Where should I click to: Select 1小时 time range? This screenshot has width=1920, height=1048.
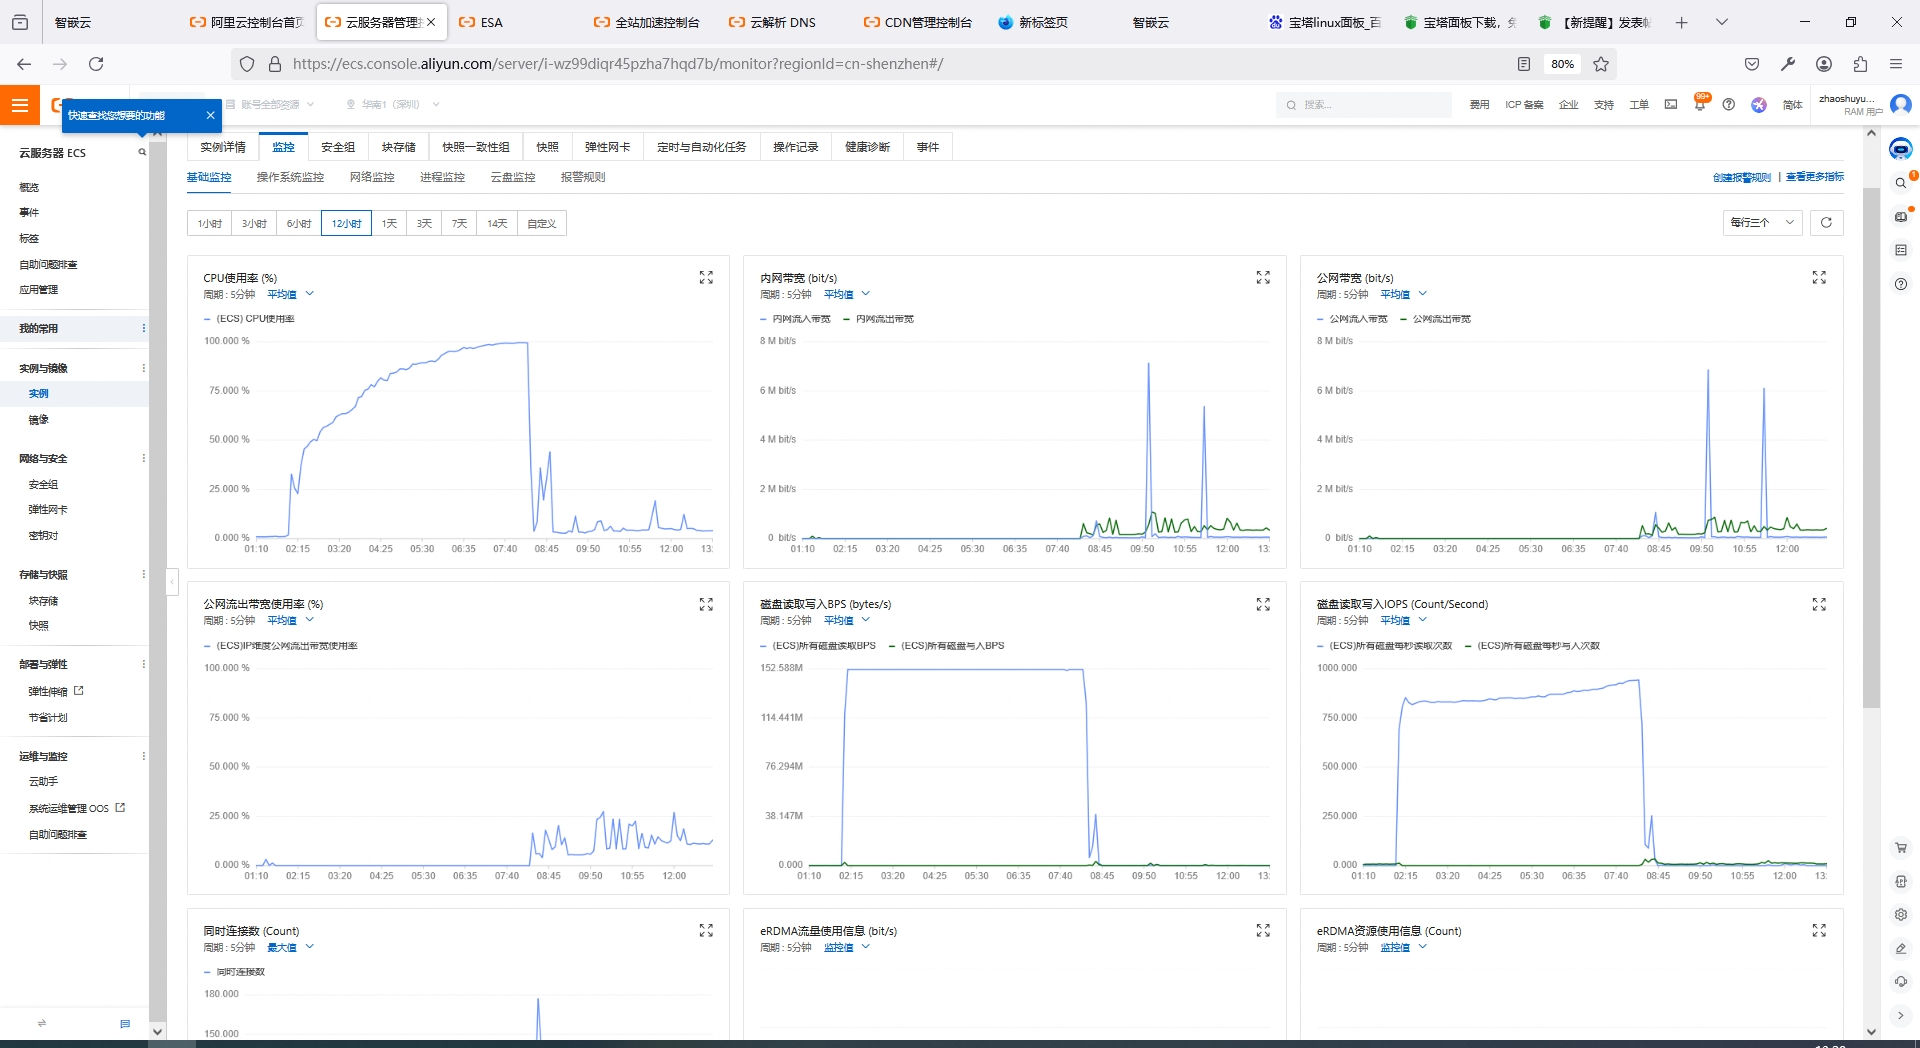(x=210, y=223)
